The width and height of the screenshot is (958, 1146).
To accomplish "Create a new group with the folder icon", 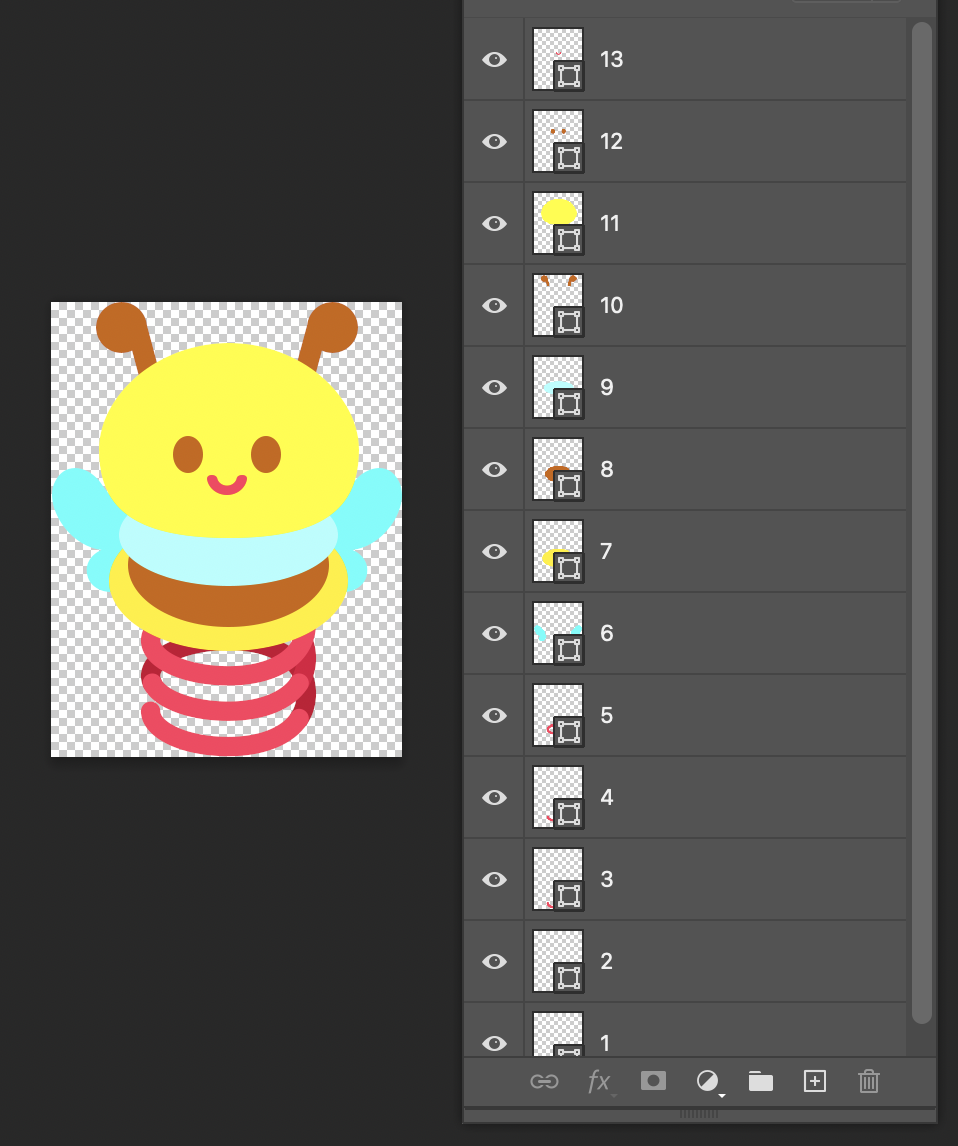I will [x=760, y=1081].
